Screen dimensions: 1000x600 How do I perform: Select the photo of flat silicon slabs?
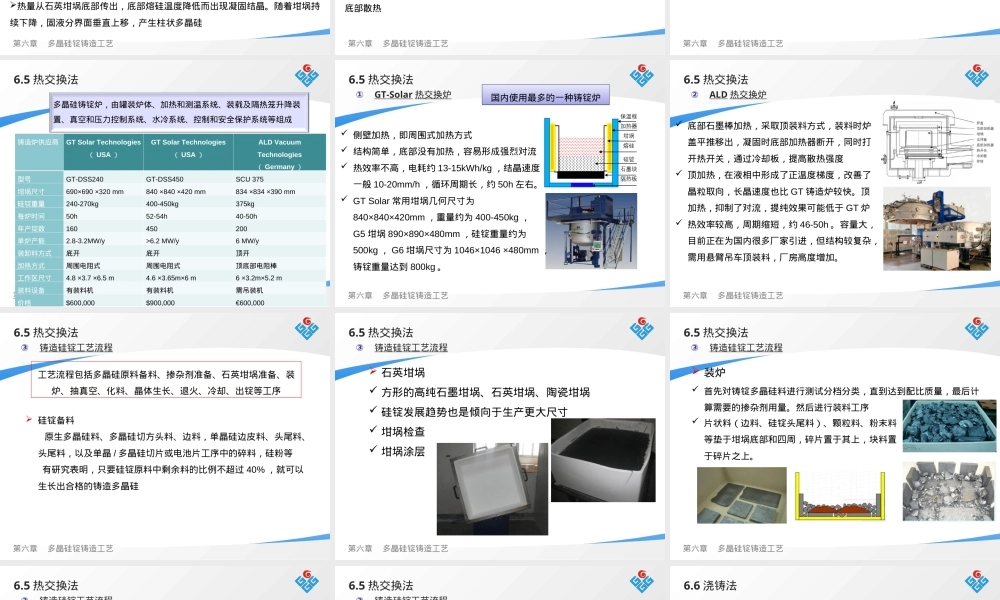pyautogui.click(x=742, y=495)
